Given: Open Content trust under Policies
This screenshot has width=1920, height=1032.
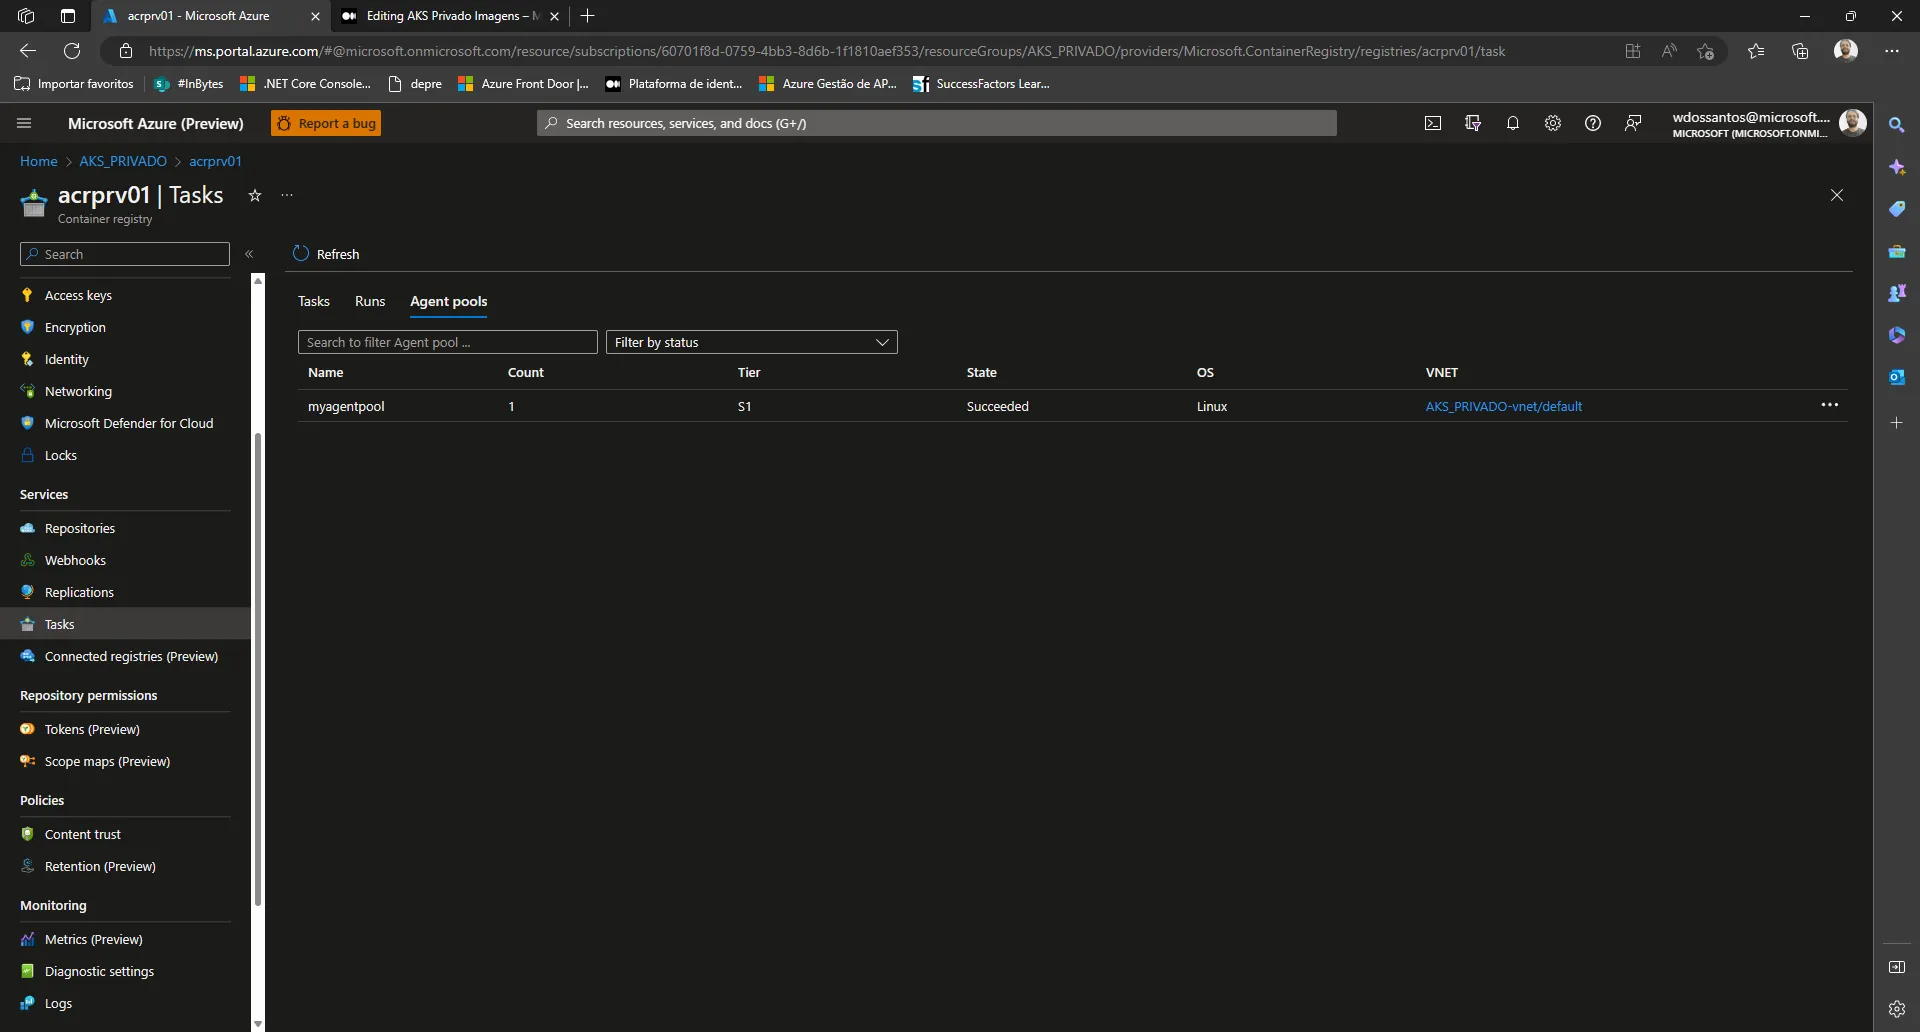Looking at the screenshot, I should [83, 834].
